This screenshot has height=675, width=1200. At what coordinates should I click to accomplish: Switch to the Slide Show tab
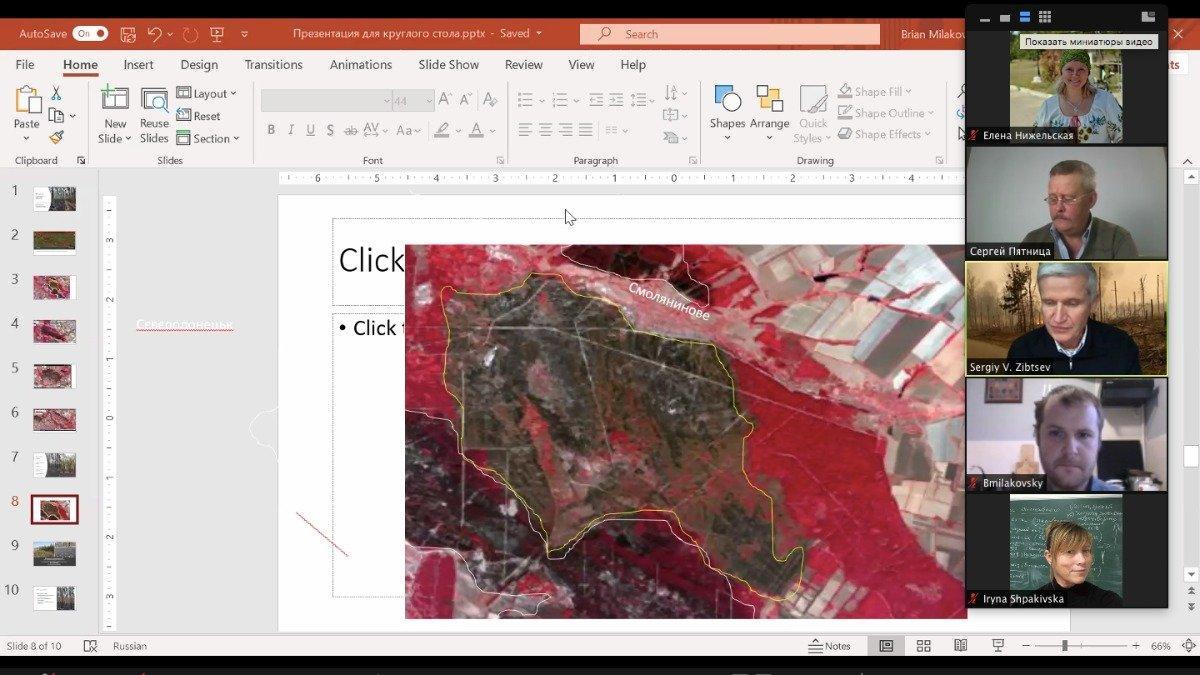(x=448, y=64)
